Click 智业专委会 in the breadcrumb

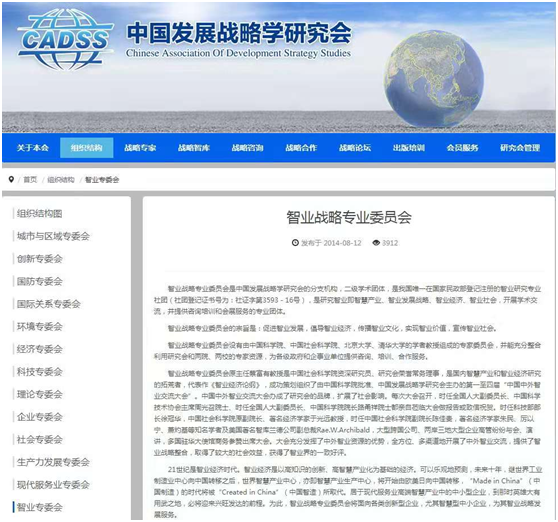click(102, 180)
